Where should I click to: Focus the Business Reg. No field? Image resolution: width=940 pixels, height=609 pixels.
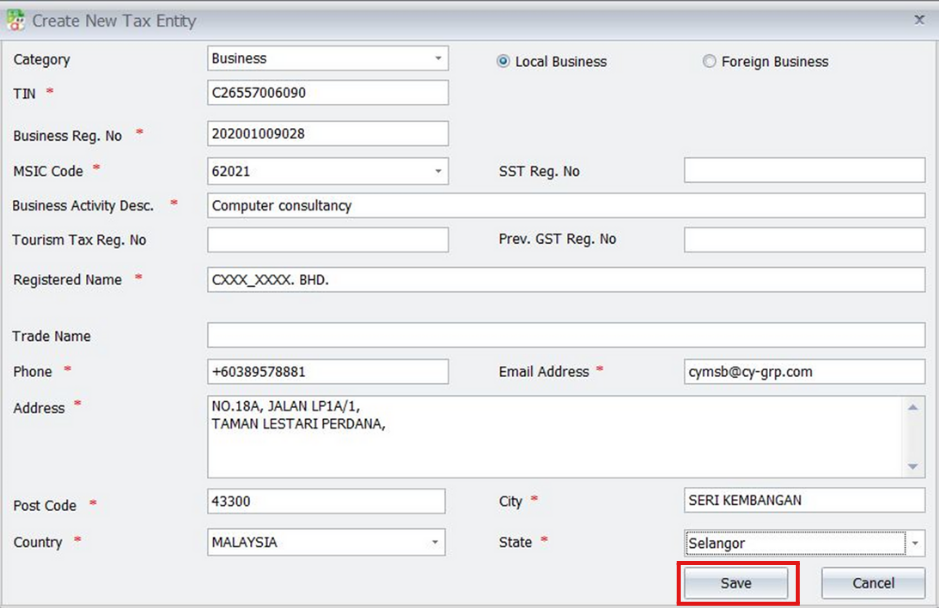327,133
